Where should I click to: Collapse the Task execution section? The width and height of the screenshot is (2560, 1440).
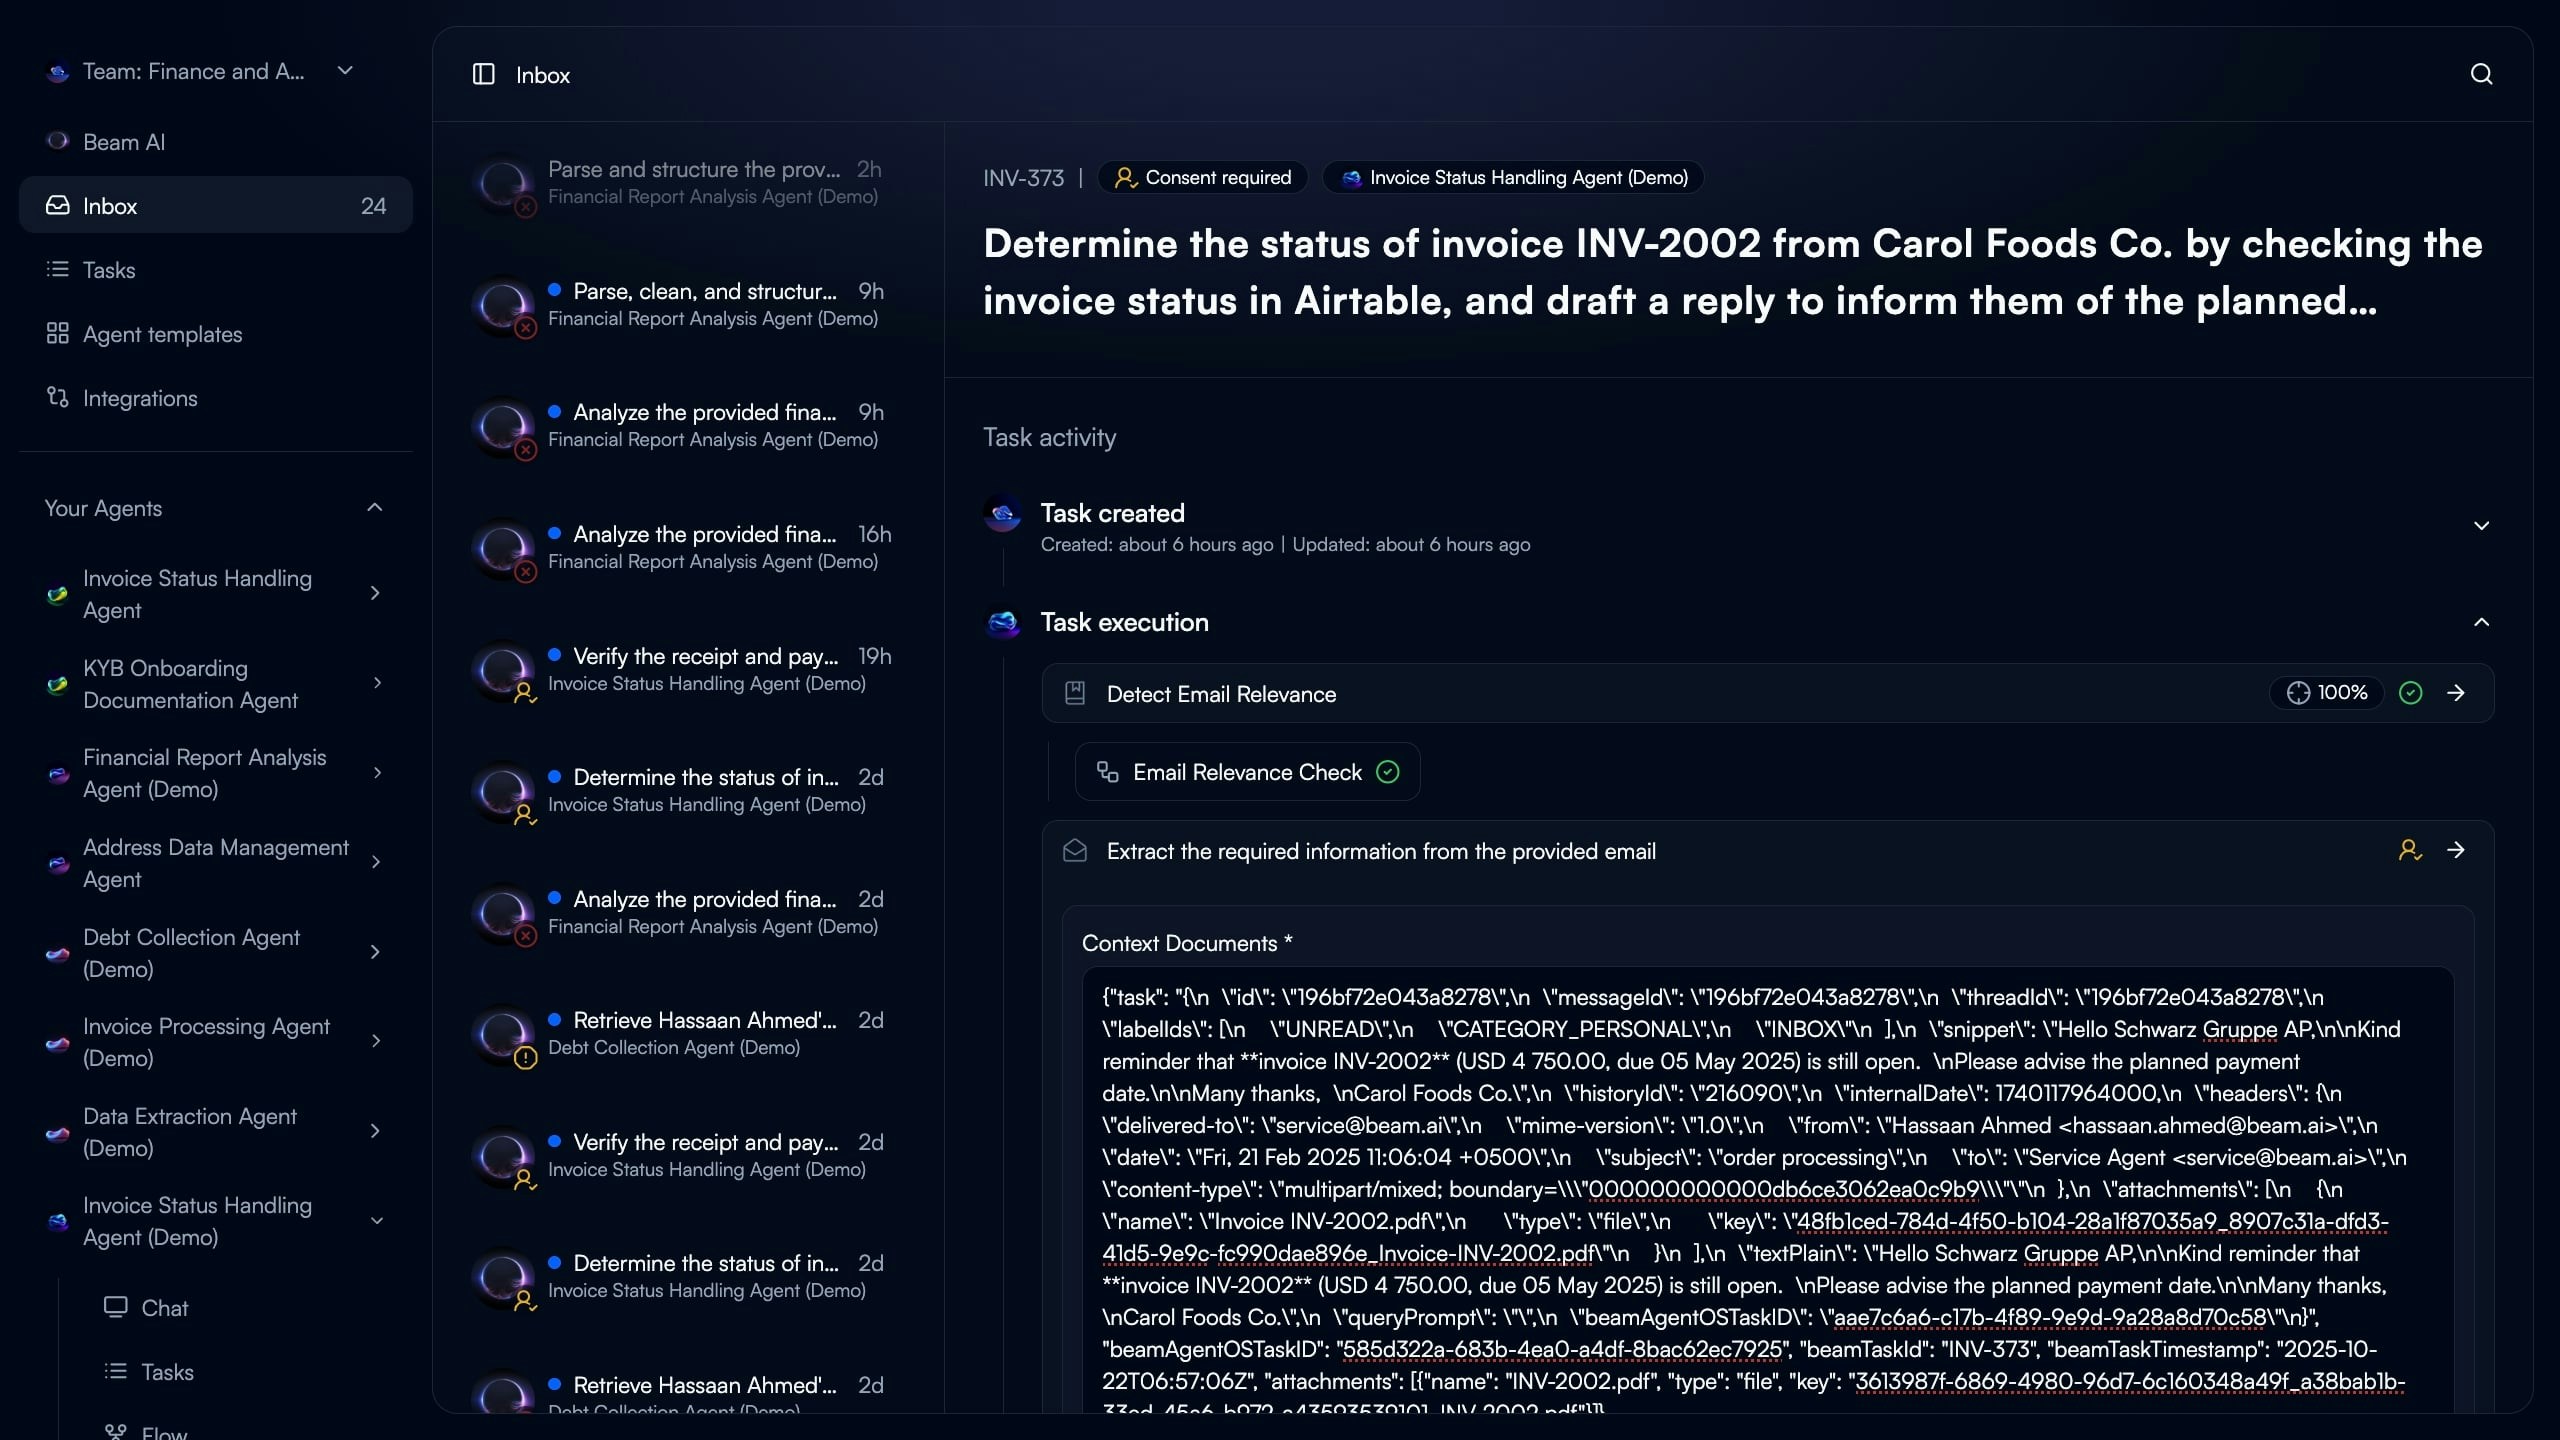pos(2481,622)
